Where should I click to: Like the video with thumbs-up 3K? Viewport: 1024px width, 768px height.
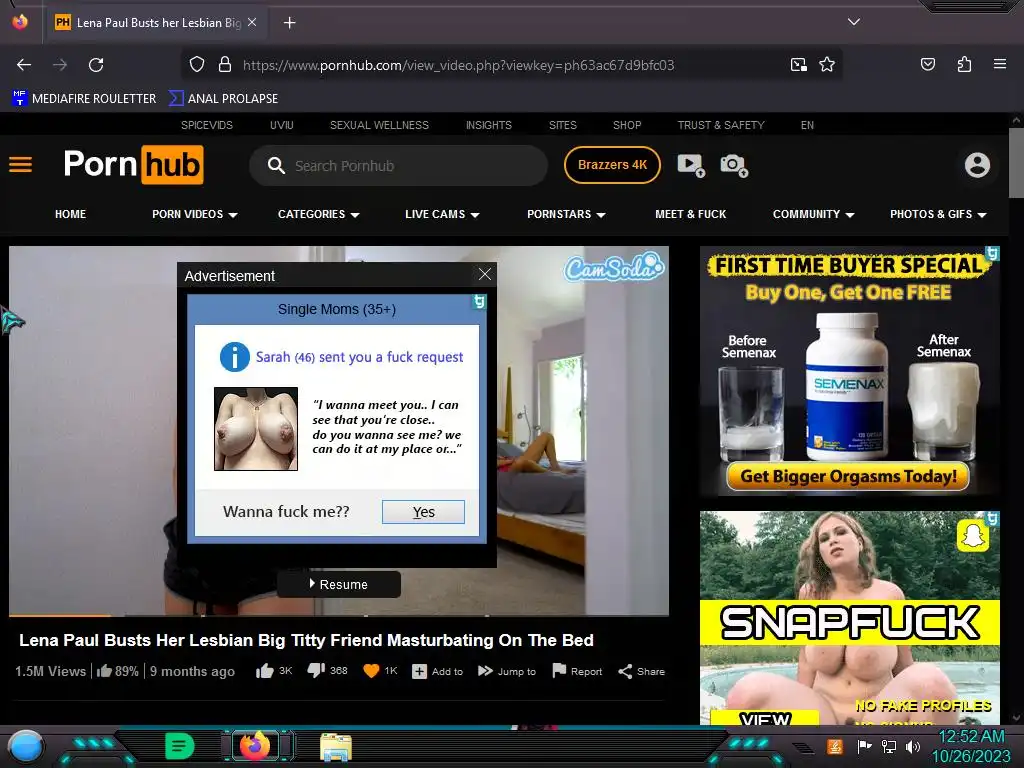pyautogui.click(x=274, y=671)
